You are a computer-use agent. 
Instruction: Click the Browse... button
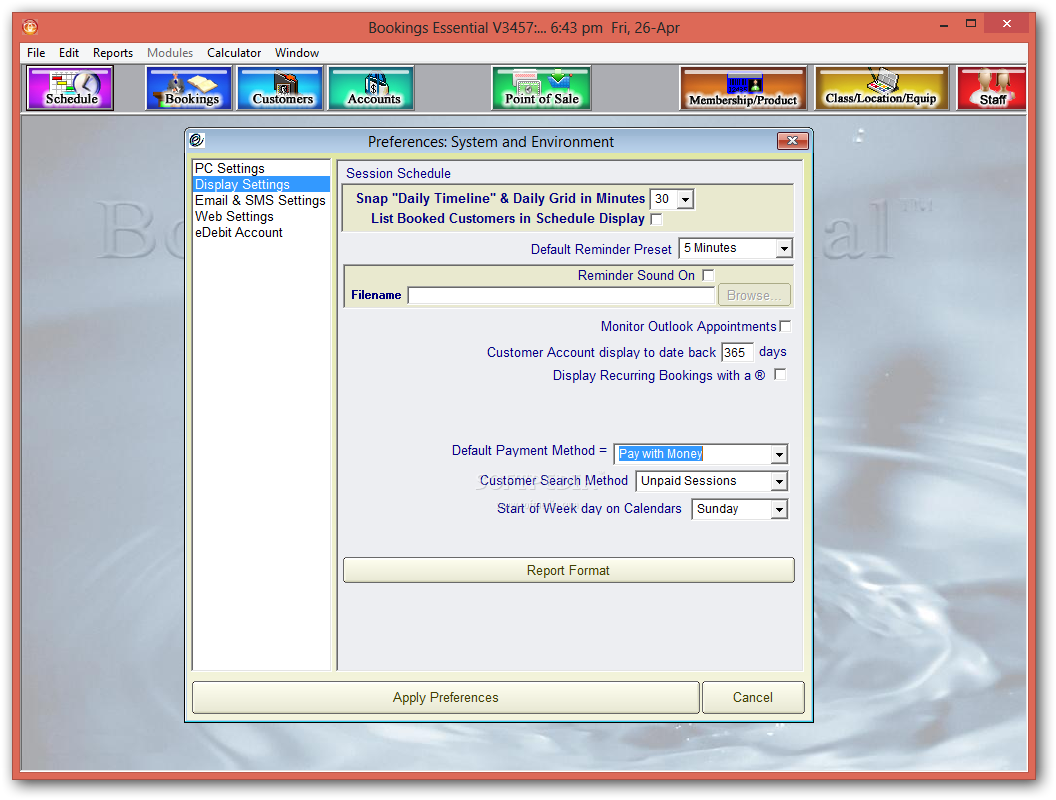tap(754, 296)
